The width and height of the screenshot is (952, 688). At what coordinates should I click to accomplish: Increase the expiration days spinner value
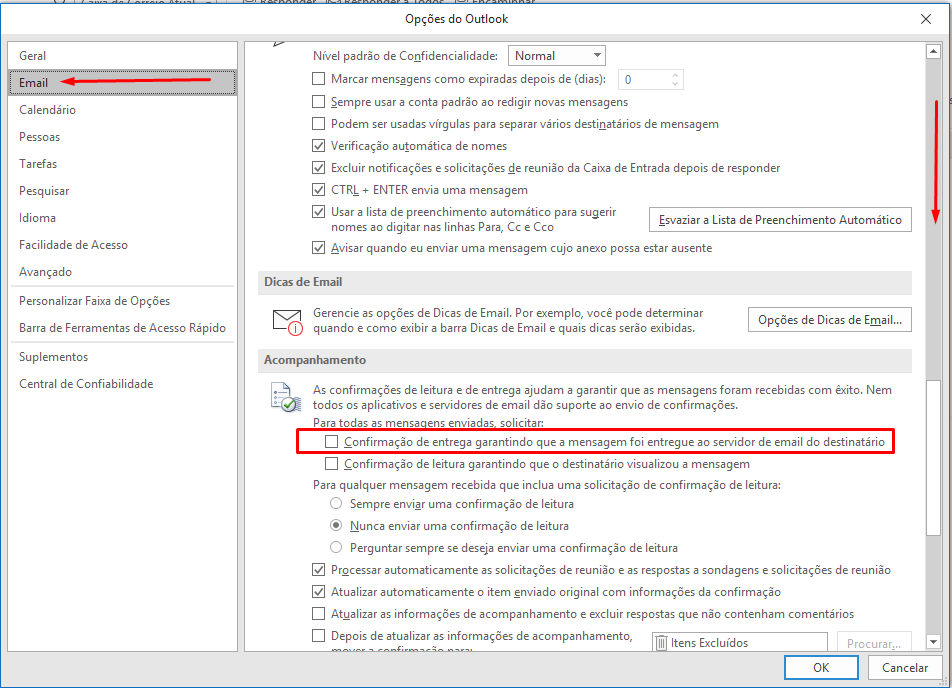675,75
